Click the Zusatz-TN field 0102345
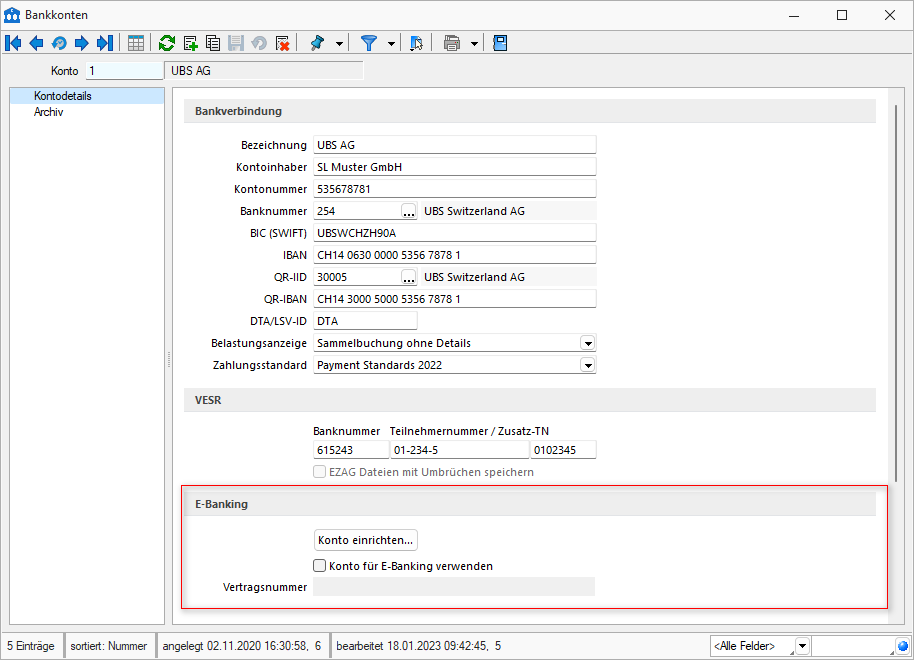This screenshot has height=660, width=914. click(x=563, y=450)
